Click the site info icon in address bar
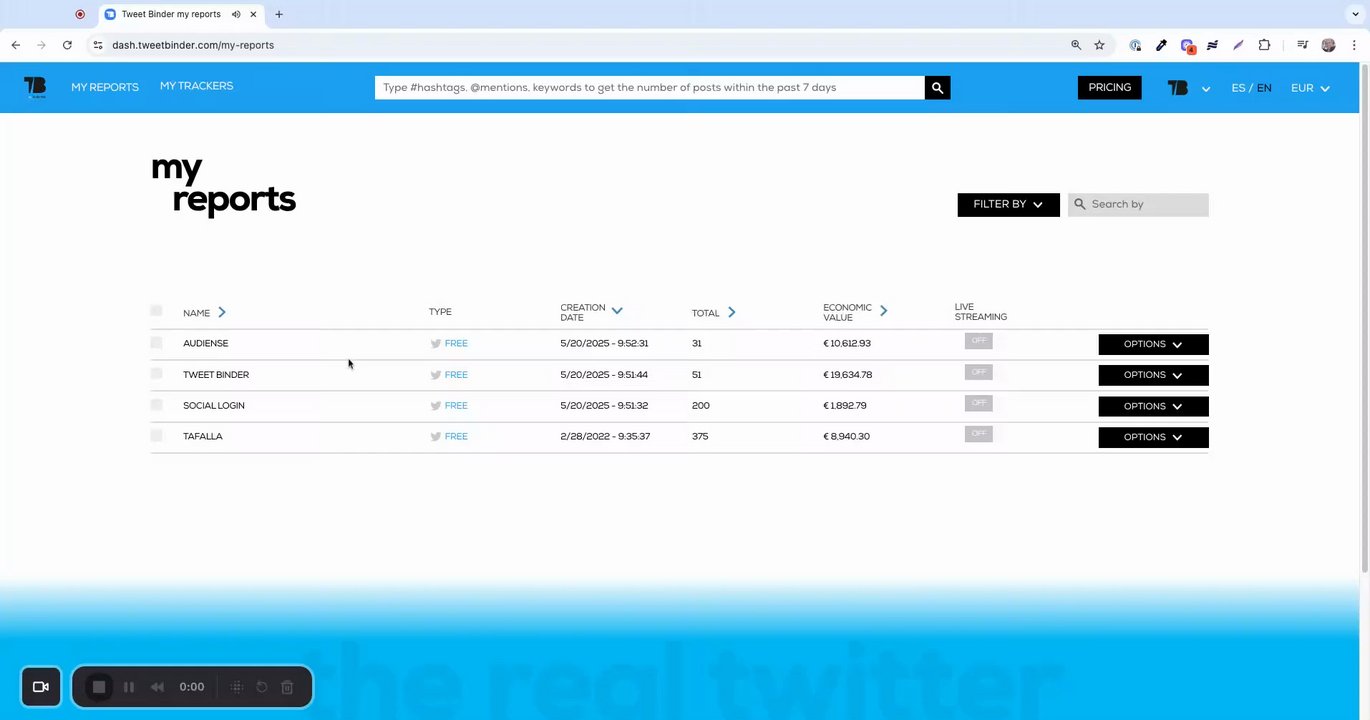This screenshot has width=1370, height=720. 98,45
